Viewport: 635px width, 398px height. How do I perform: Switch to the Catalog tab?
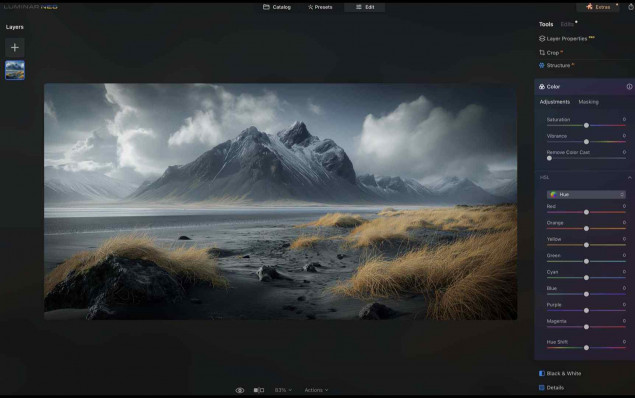click(277, 7)
